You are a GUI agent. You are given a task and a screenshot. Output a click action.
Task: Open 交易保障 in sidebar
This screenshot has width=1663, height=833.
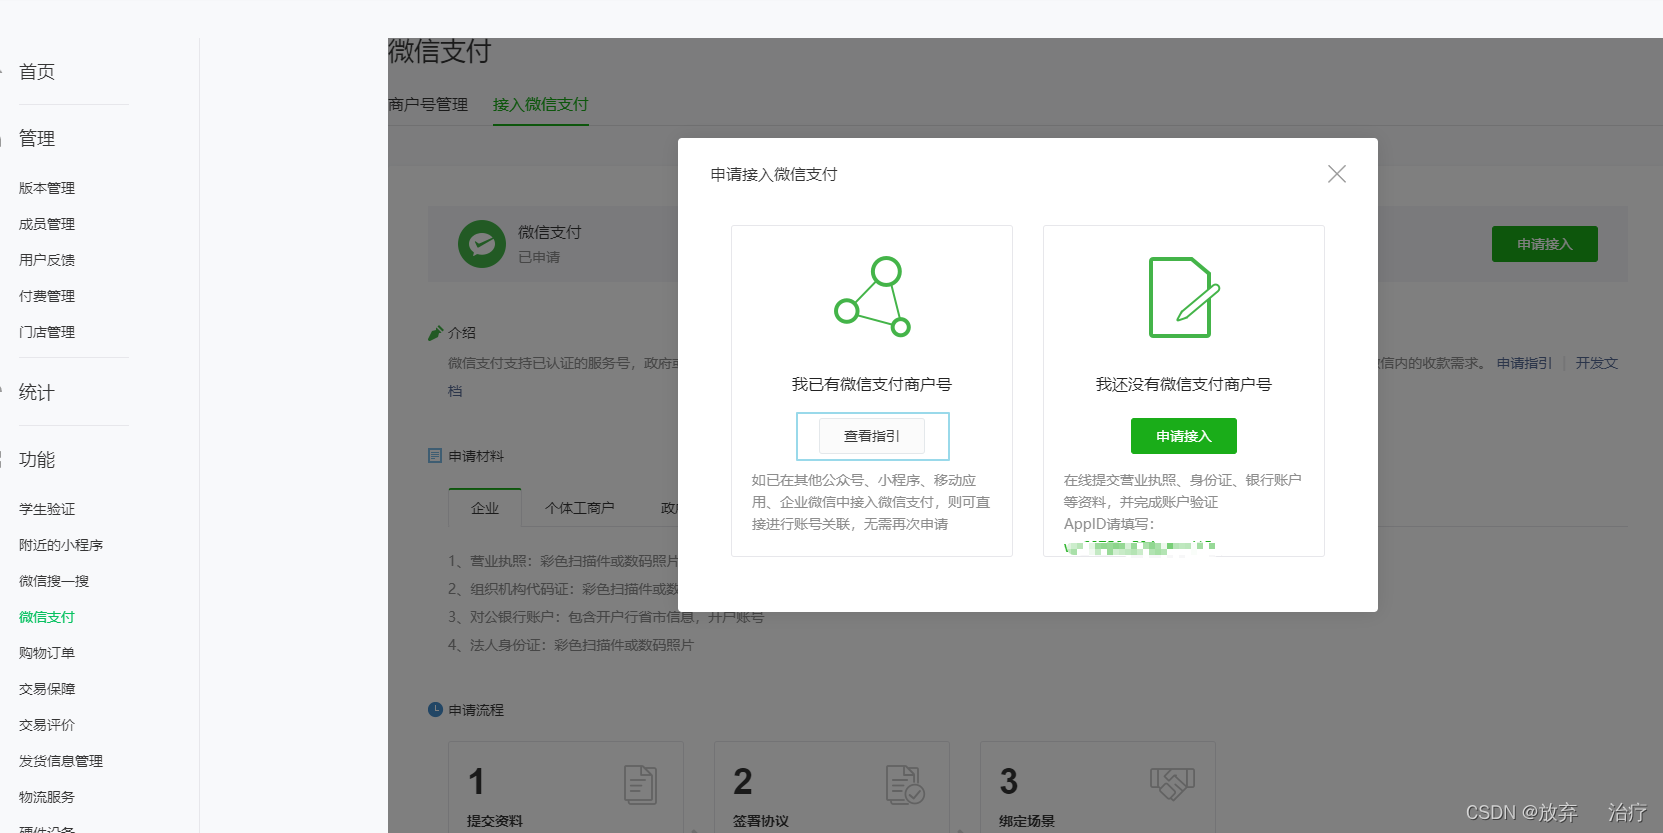[x=47, y=689]
